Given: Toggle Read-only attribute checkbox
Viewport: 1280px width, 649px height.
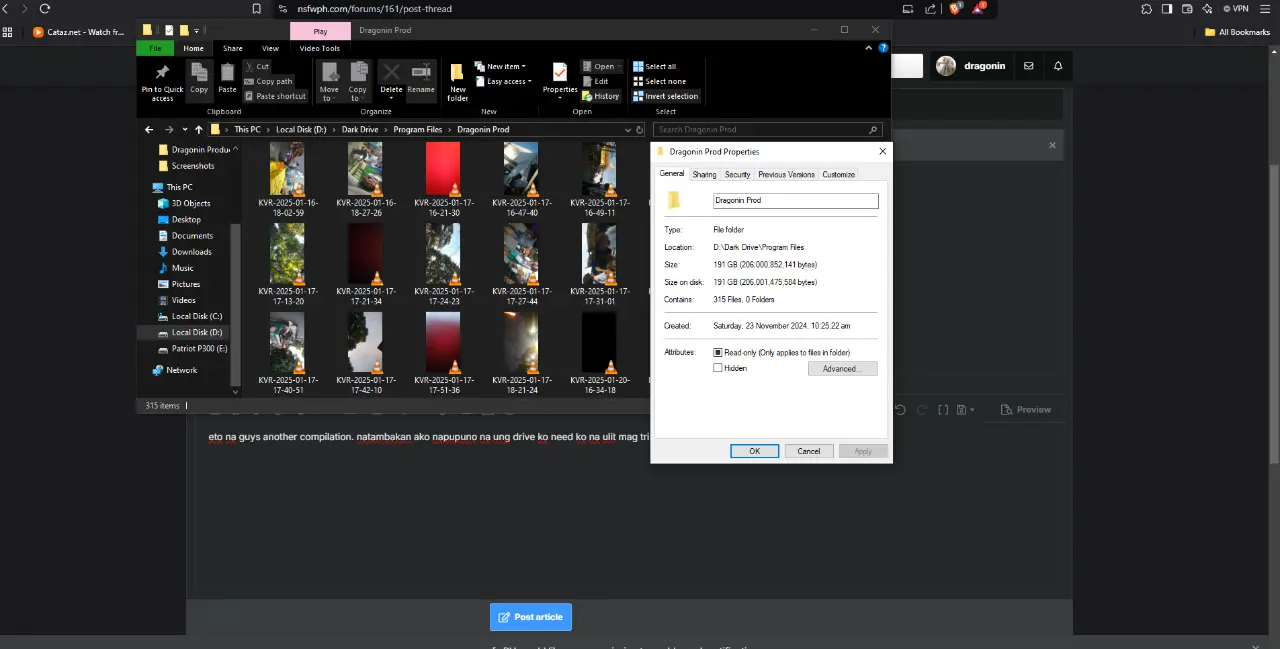Looking at the screenshot, I should [718, 353].
